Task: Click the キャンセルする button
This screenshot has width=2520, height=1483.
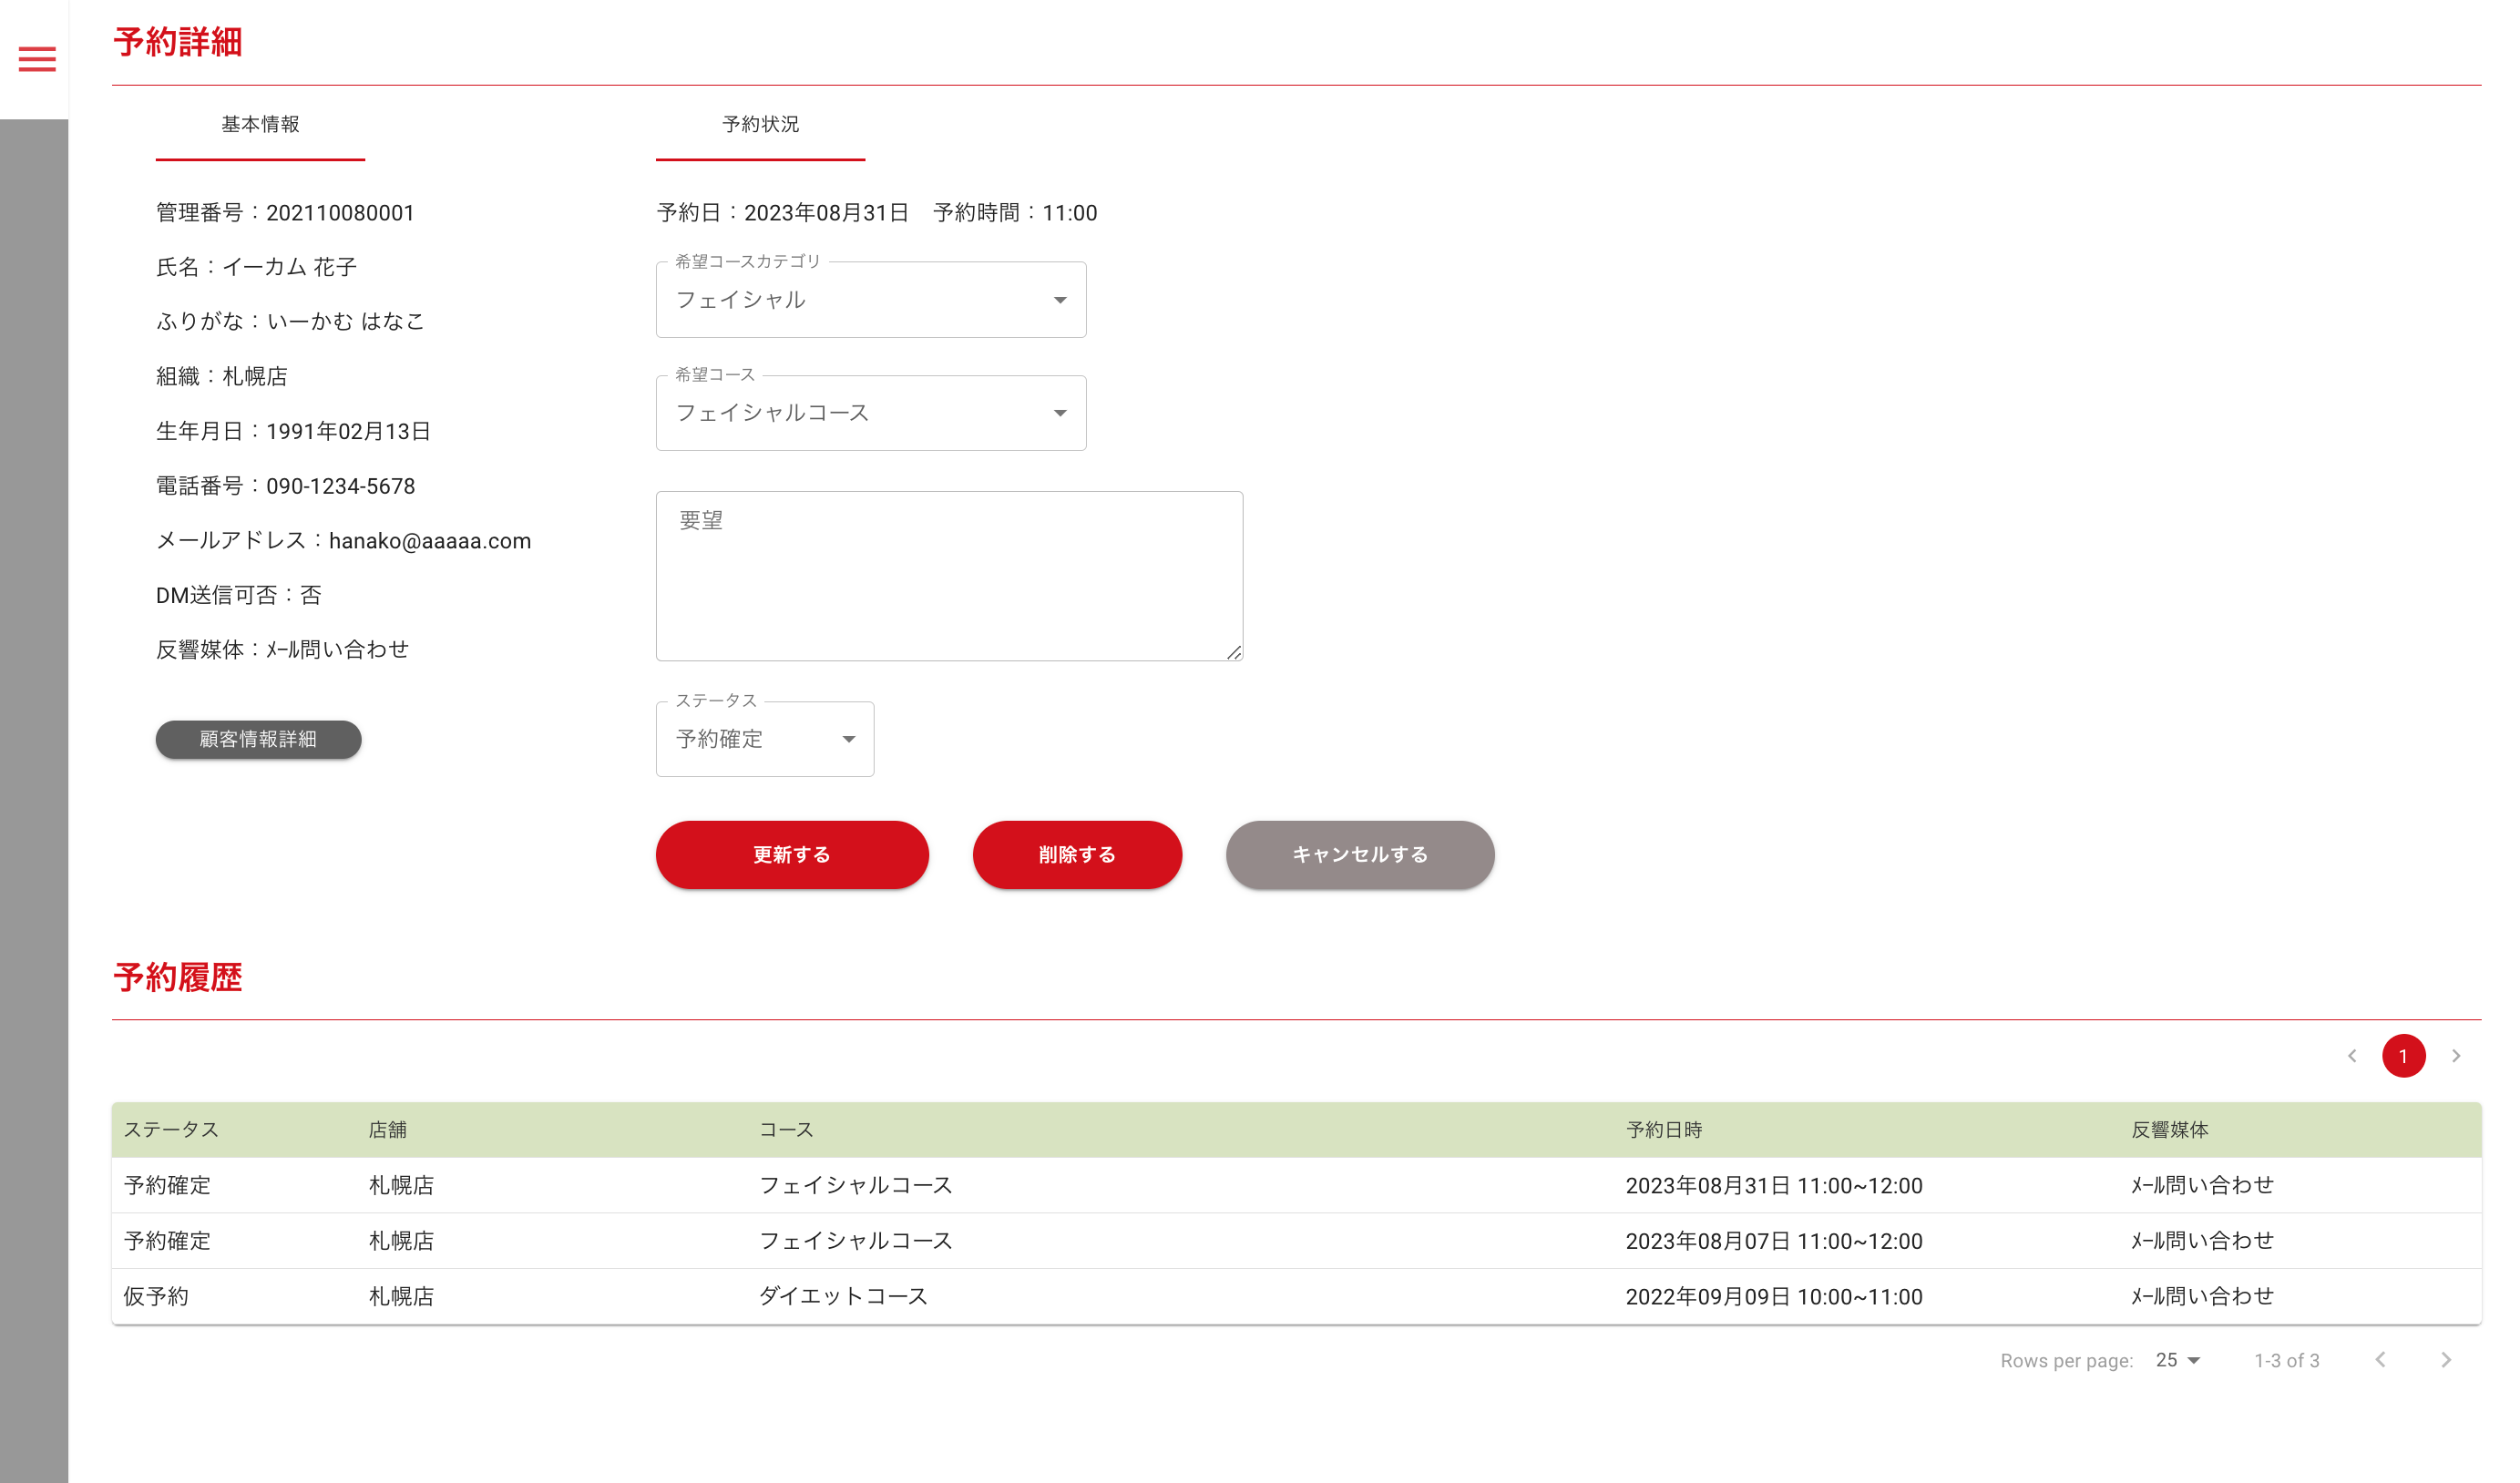Action: tap(1360, 855)
